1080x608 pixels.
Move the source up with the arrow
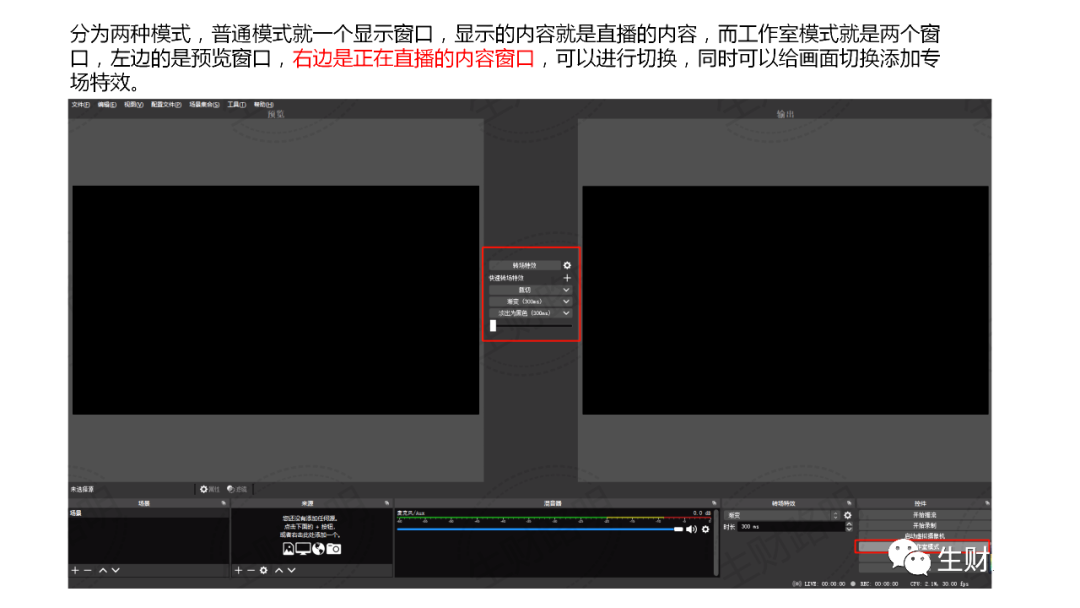click(x=279, y=570)
